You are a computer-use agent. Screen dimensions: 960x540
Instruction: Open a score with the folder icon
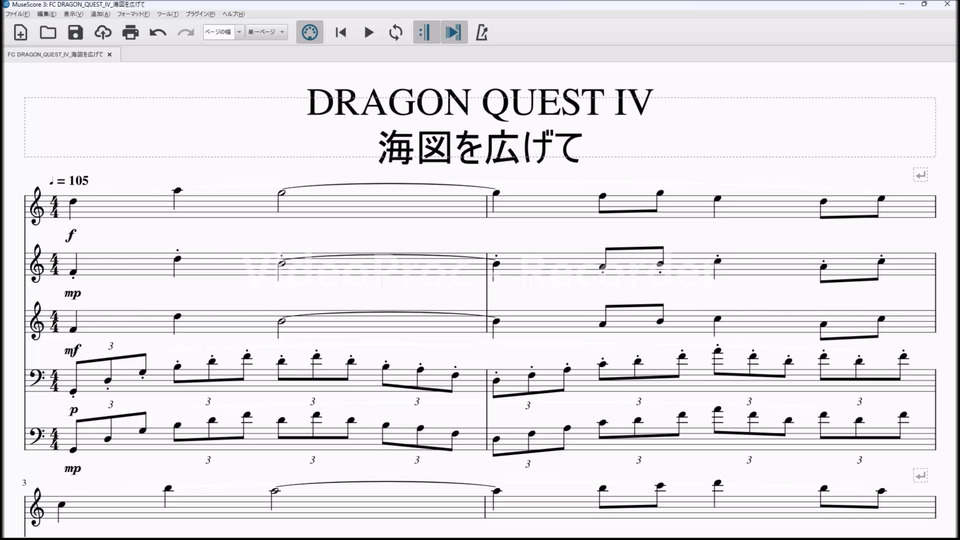48,32
